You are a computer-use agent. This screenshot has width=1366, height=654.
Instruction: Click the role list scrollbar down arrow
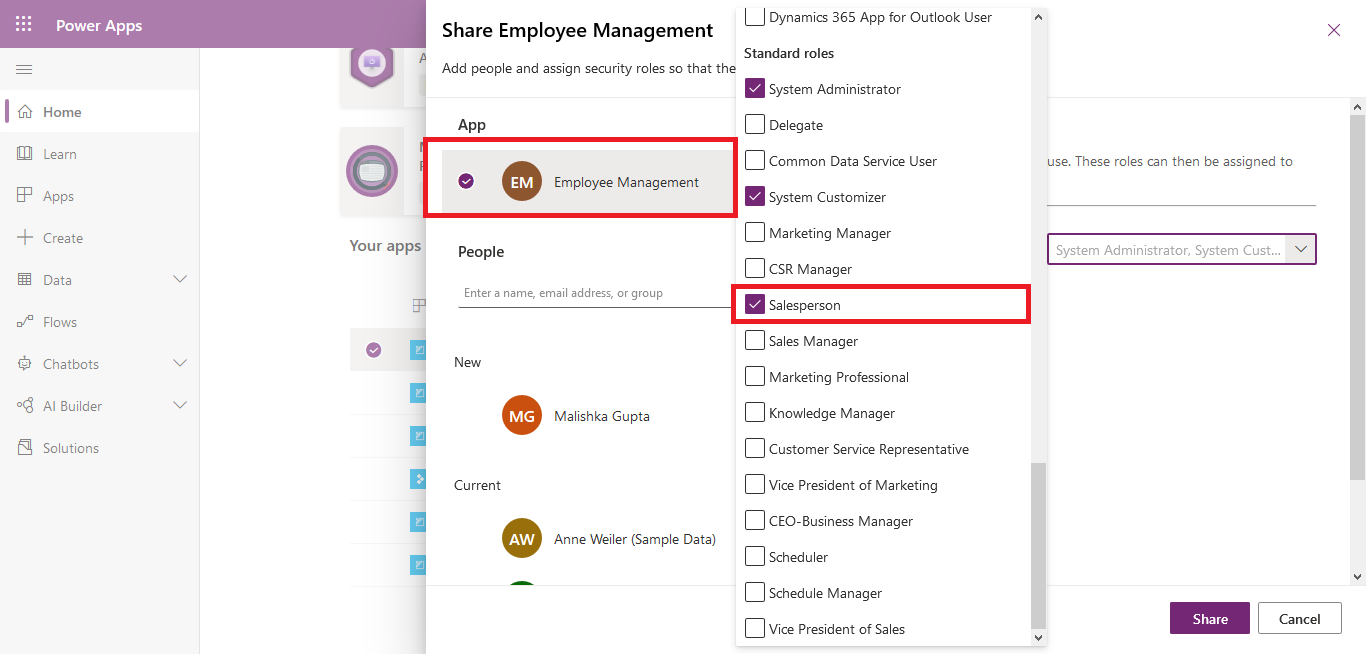(x=1038, y=637)
